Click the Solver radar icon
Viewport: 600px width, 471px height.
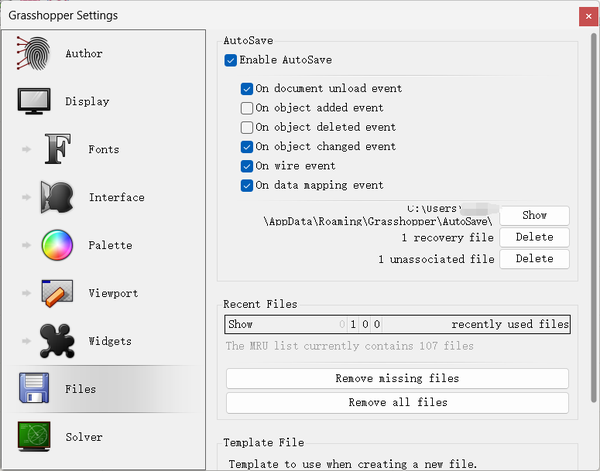click(x=34, y=438)
